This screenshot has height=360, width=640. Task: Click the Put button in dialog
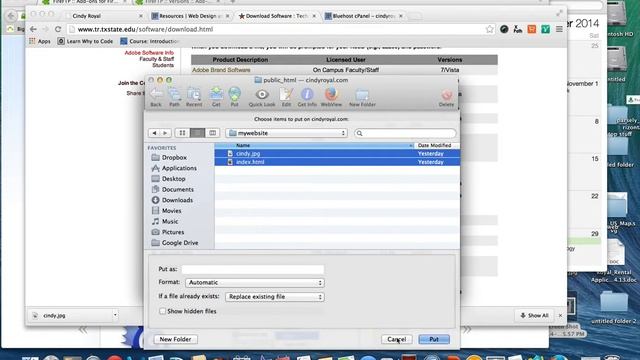[434, 339]
